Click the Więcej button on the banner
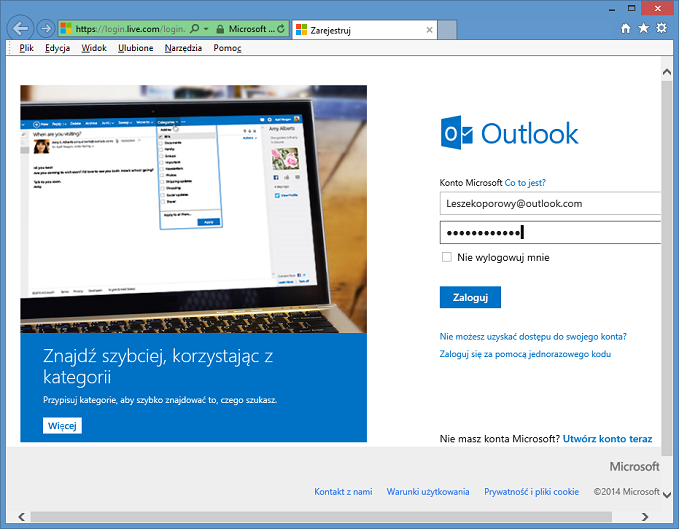The width and height of the screenshot is (679, 529). pyautogui.click(x=62, y=426)
